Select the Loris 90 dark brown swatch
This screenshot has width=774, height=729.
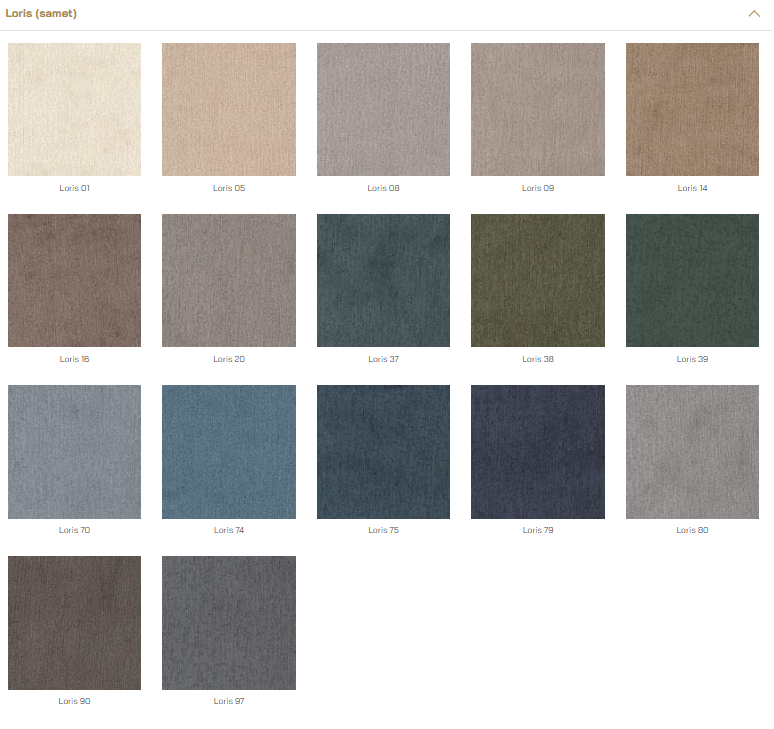pyautogui.click(x=75, y=623)
